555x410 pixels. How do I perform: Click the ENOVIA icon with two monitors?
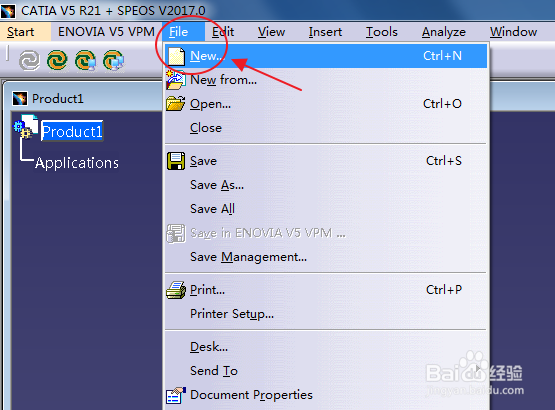(x=113, y=61)
